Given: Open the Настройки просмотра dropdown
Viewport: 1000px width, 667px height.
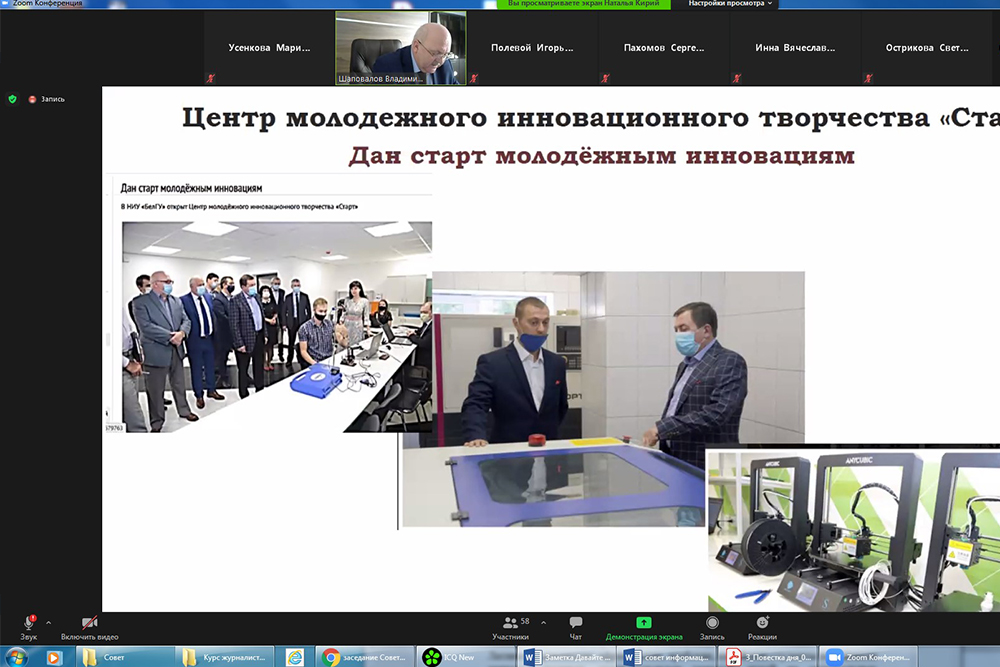Looking at the screenshot, I should (730, 4).
